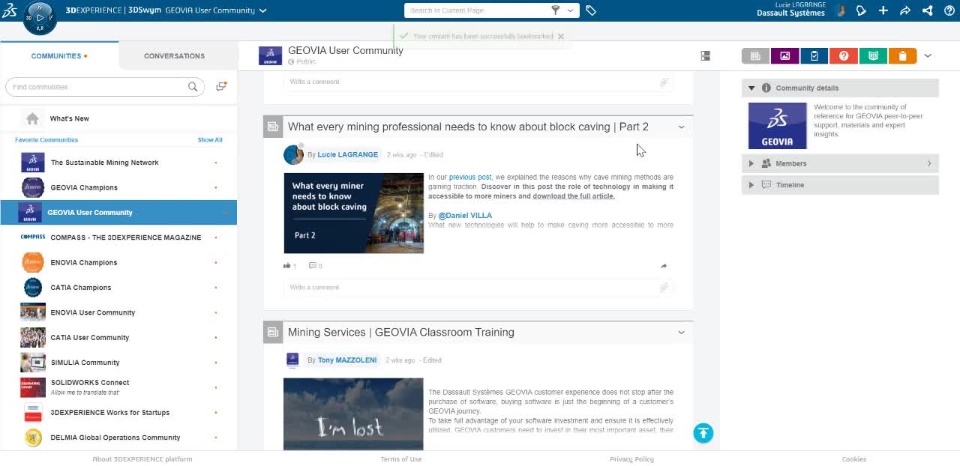The width and height of the screenshot is (960, 466).
Task: Select GEOVIA User Community in sidebar
Action: (x=118, y=212)
